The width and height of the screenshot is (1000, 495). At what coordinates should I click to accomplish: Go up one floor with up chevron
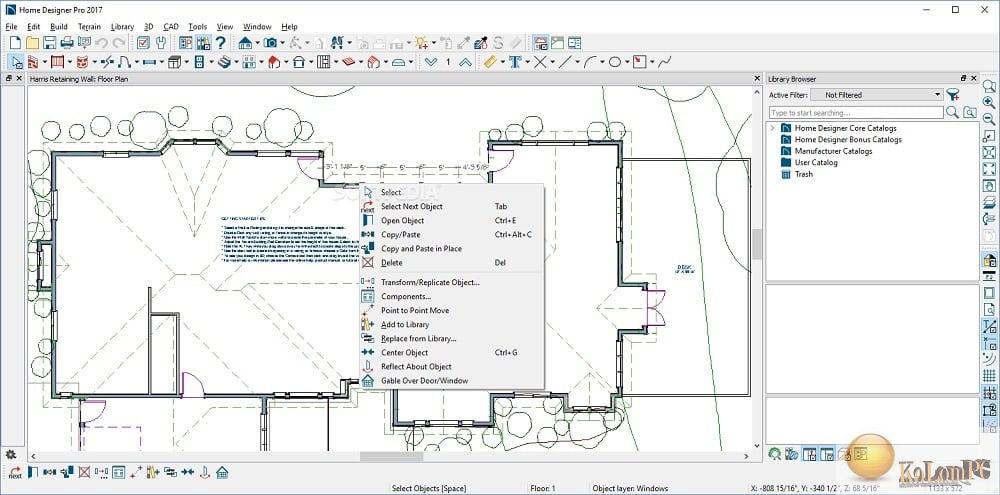pos(466,62)
